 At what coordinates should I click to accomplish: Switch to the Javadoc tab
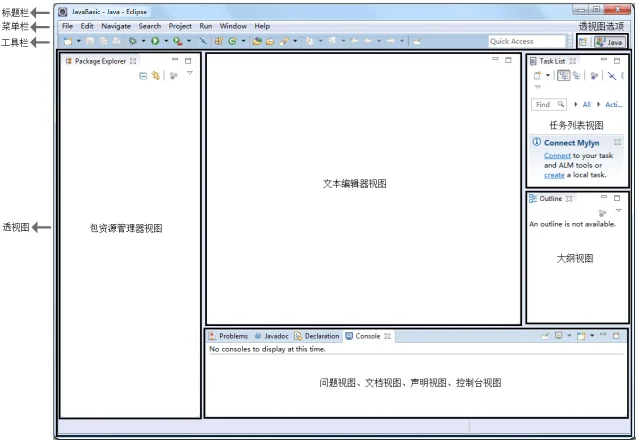271,336
